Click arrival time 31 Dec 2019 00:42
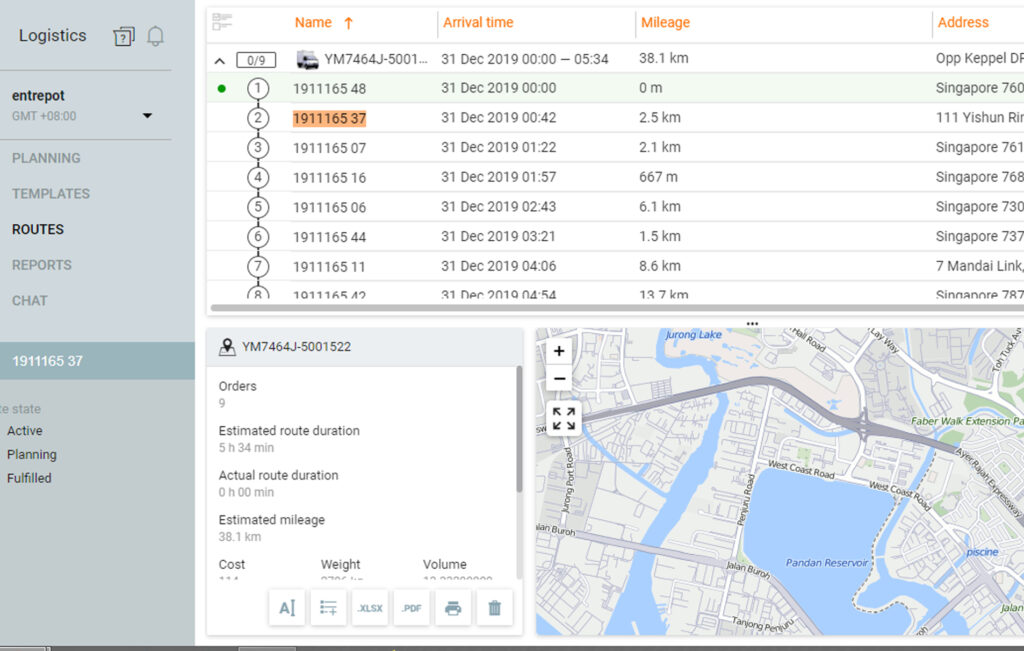 point(498,118)
